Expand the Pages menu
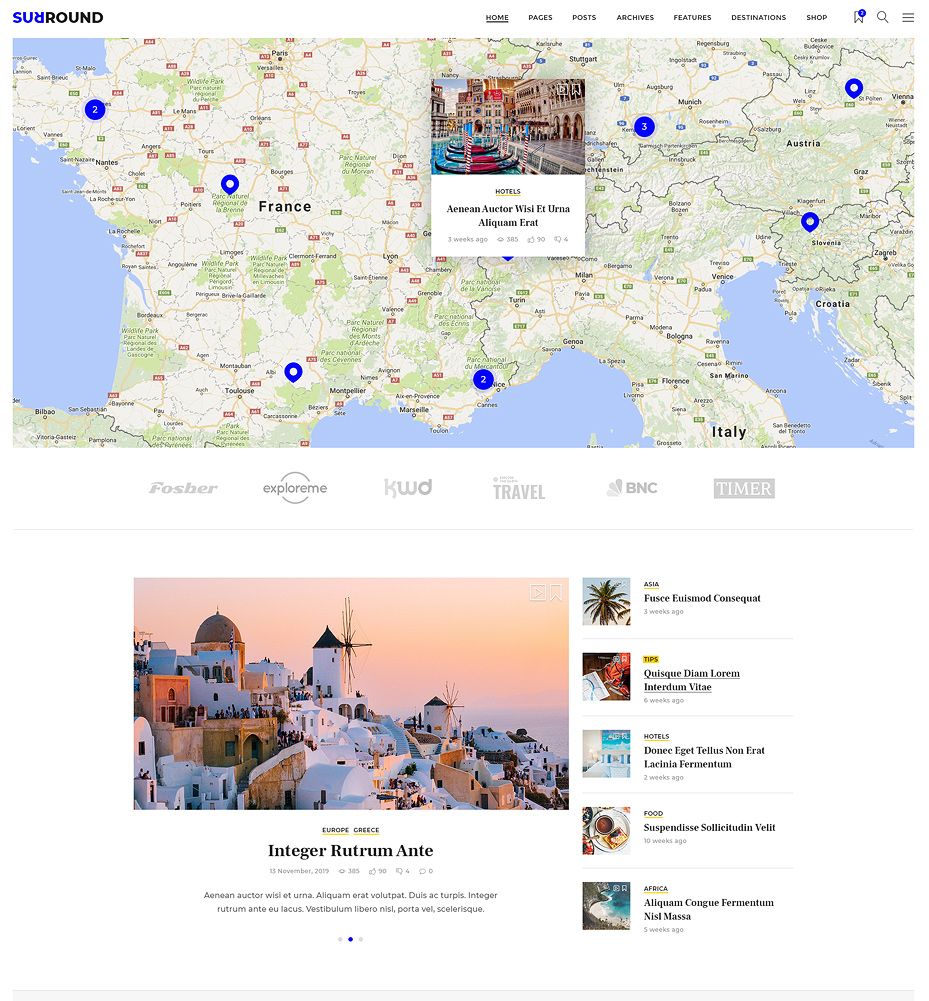929x1001 pixels. [x=540, y=18]
